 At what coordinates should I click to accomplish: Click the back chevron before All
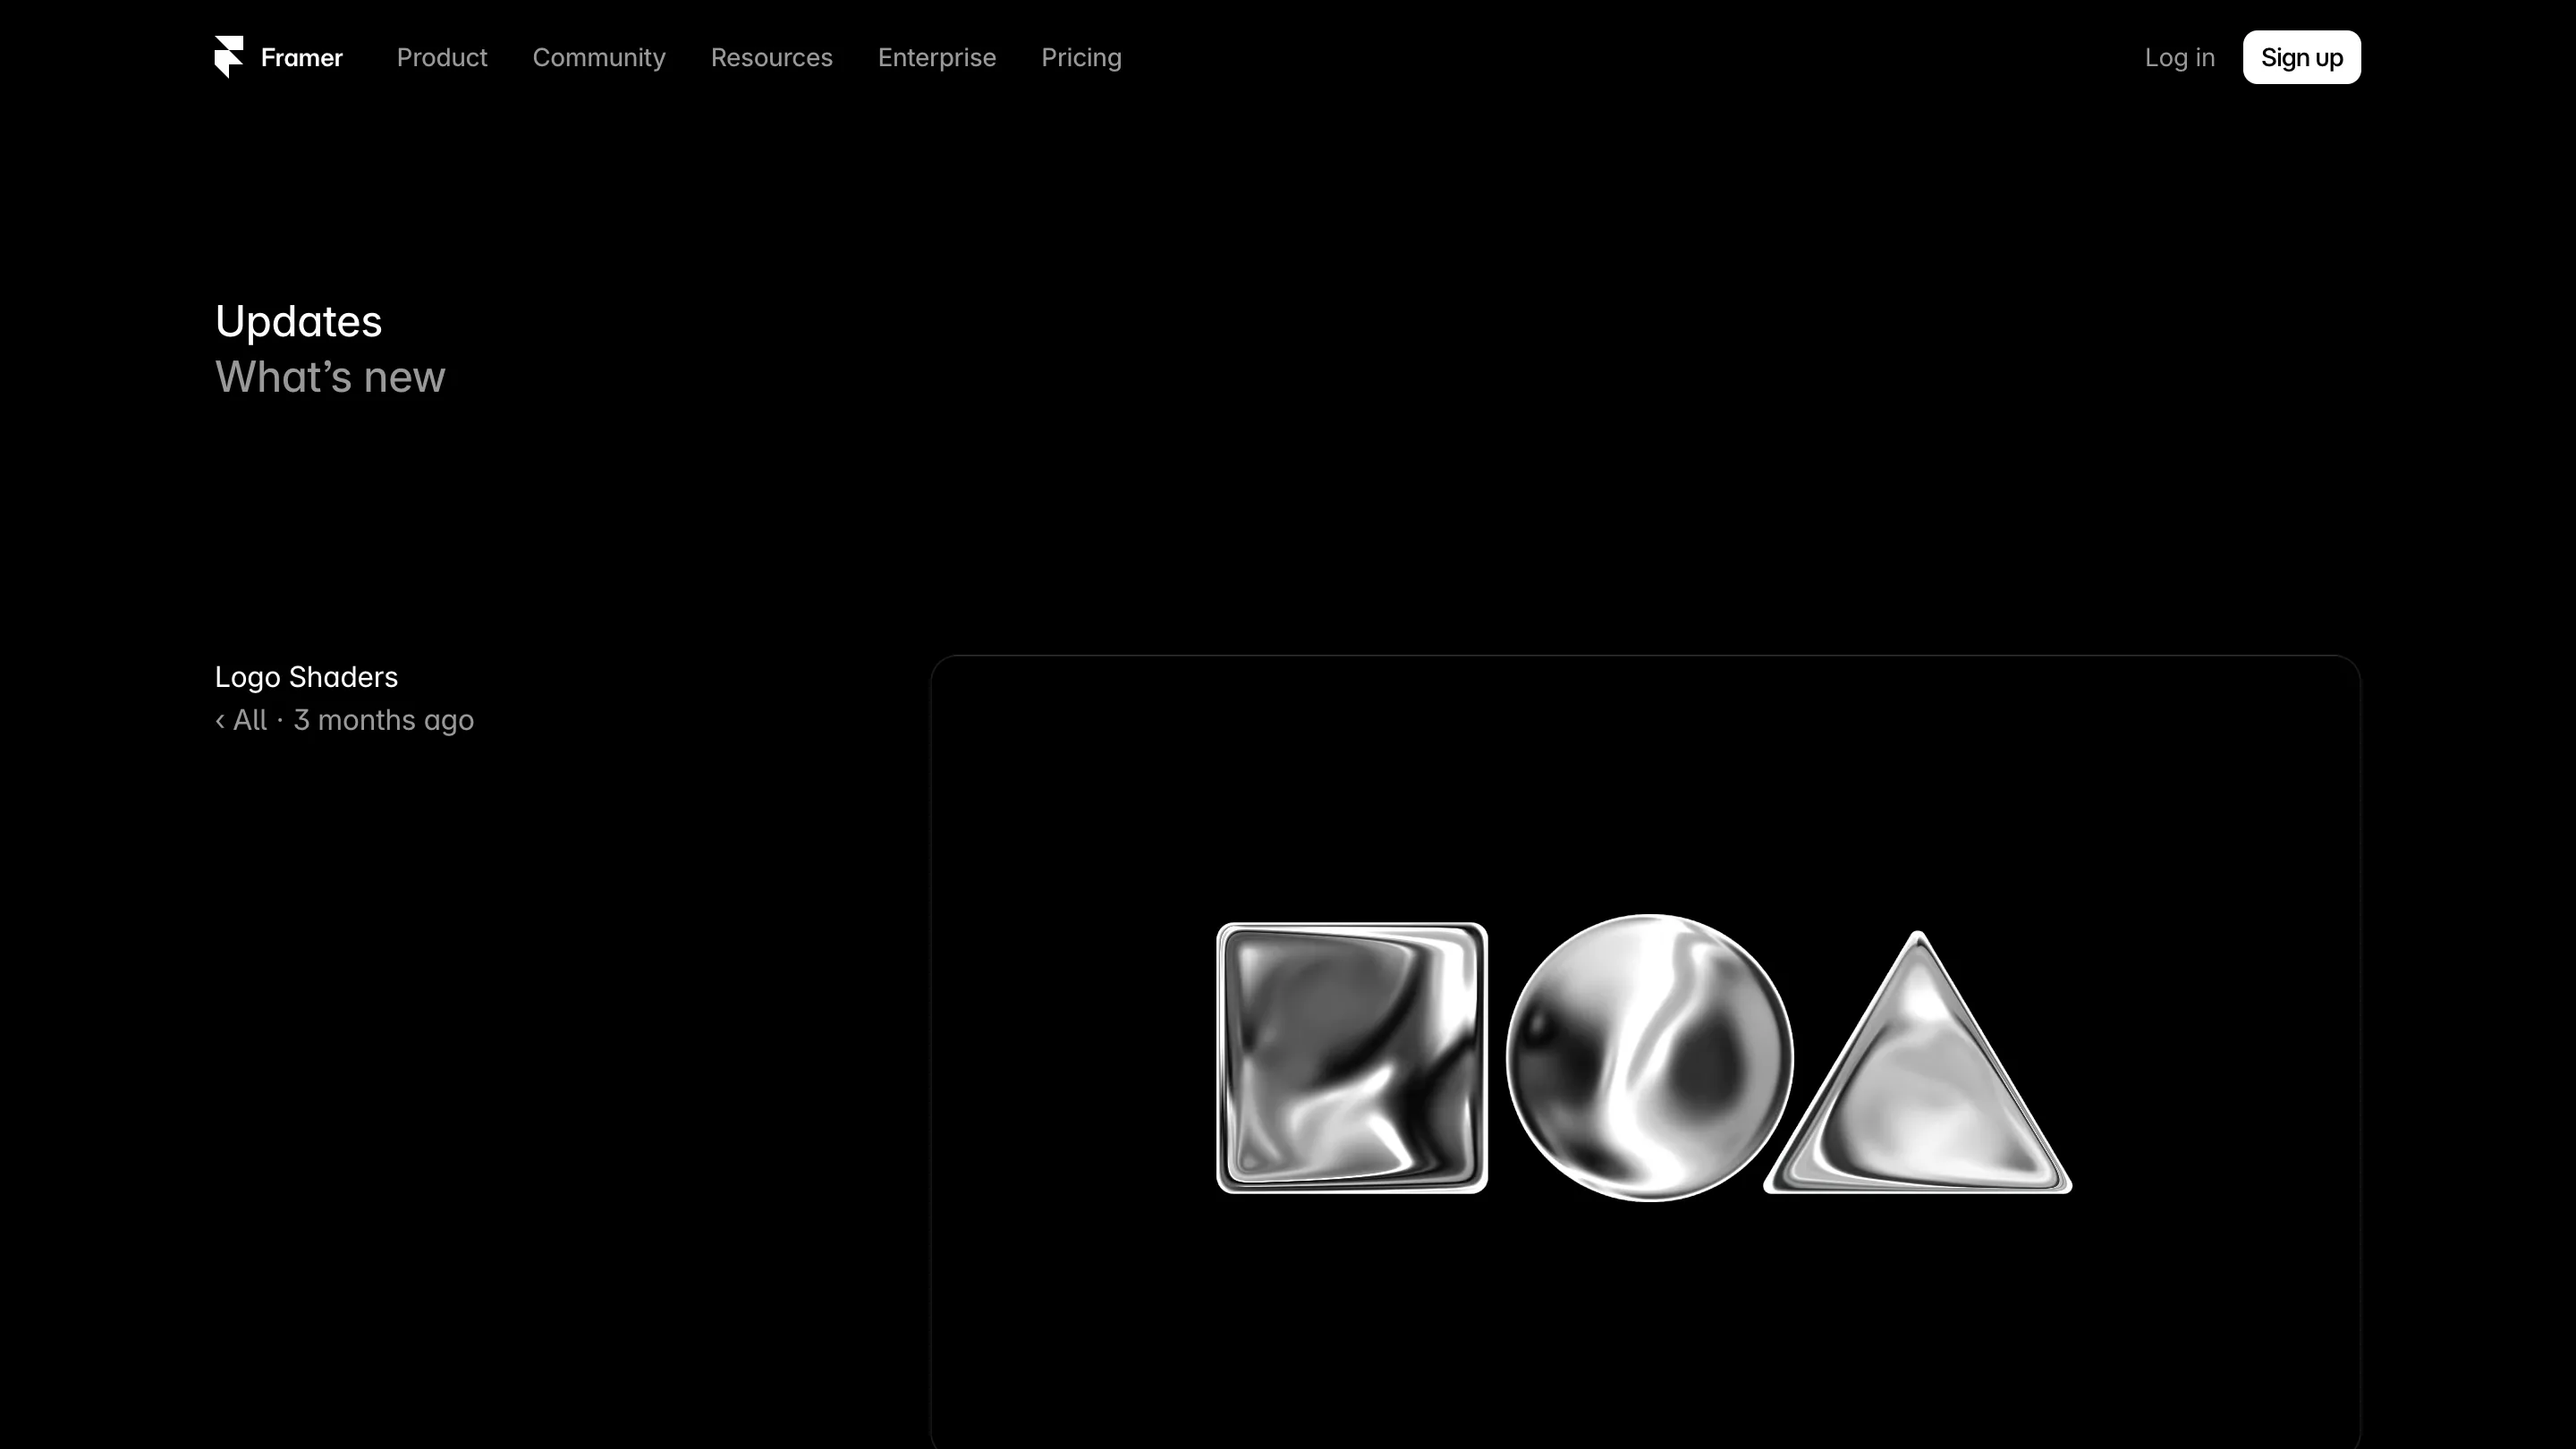pos(220,721)
